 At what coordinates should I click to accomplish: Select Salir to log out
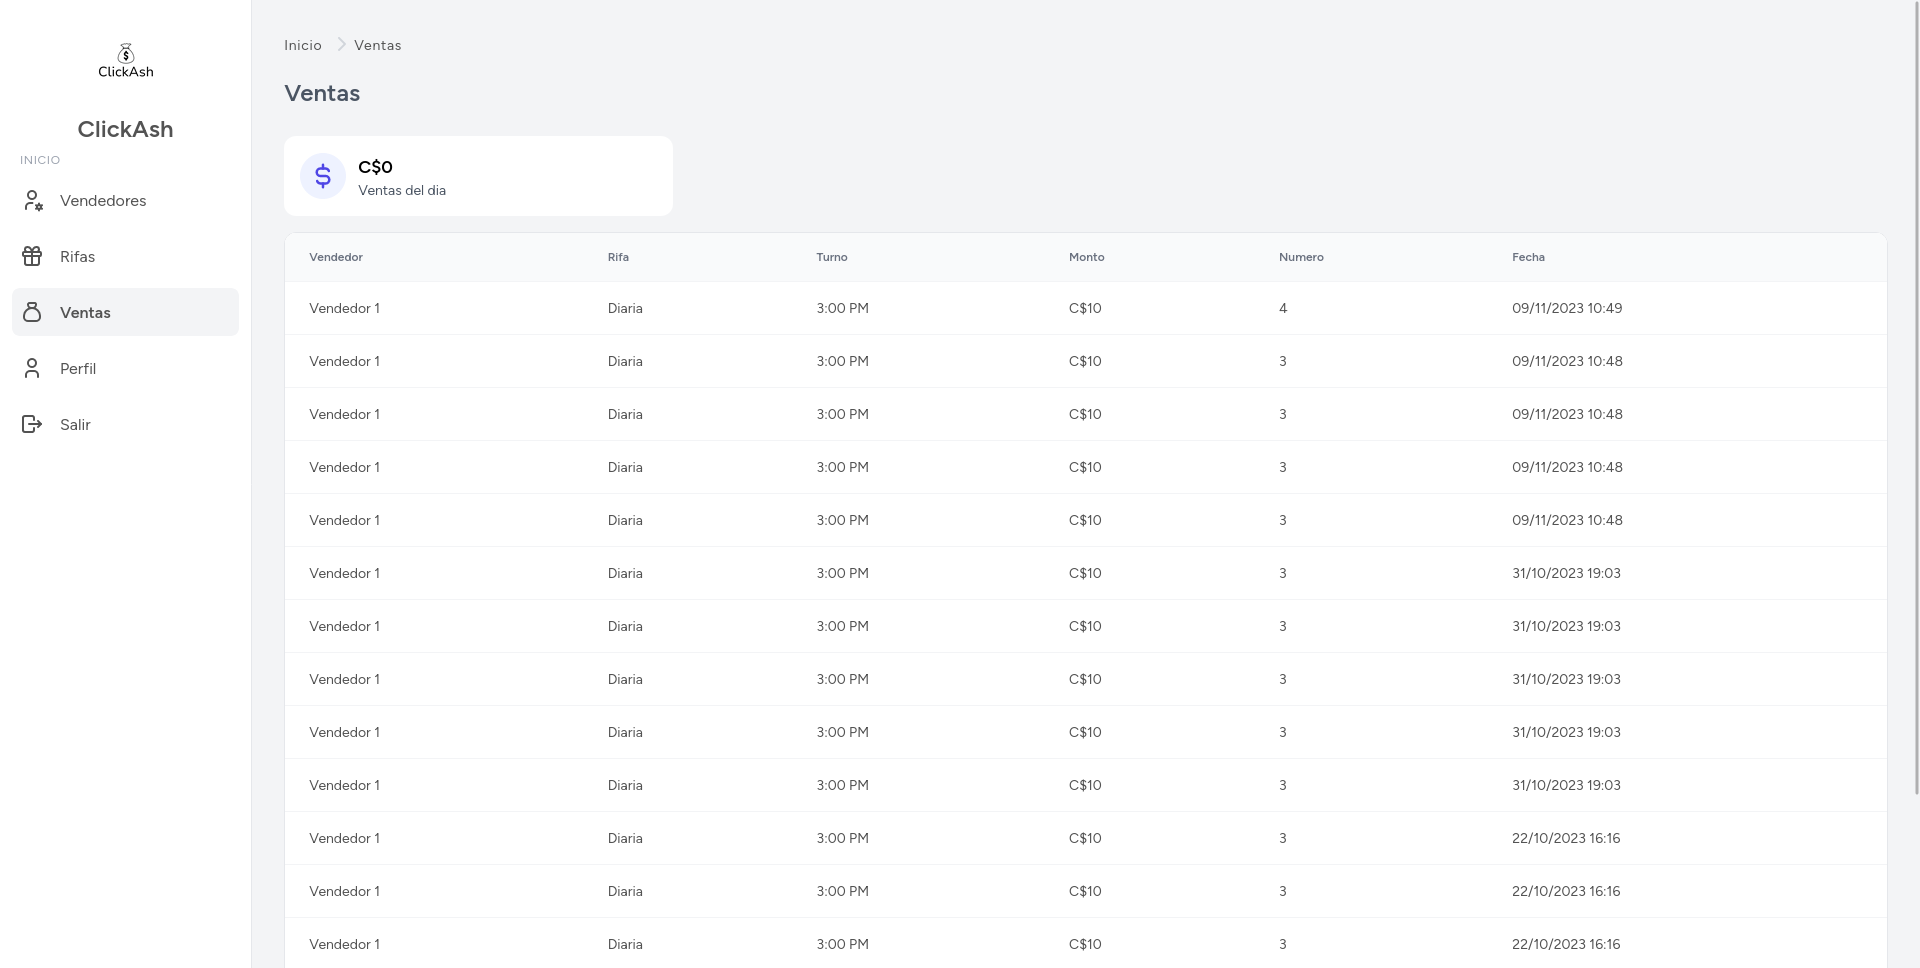click(x=75, y=425)
